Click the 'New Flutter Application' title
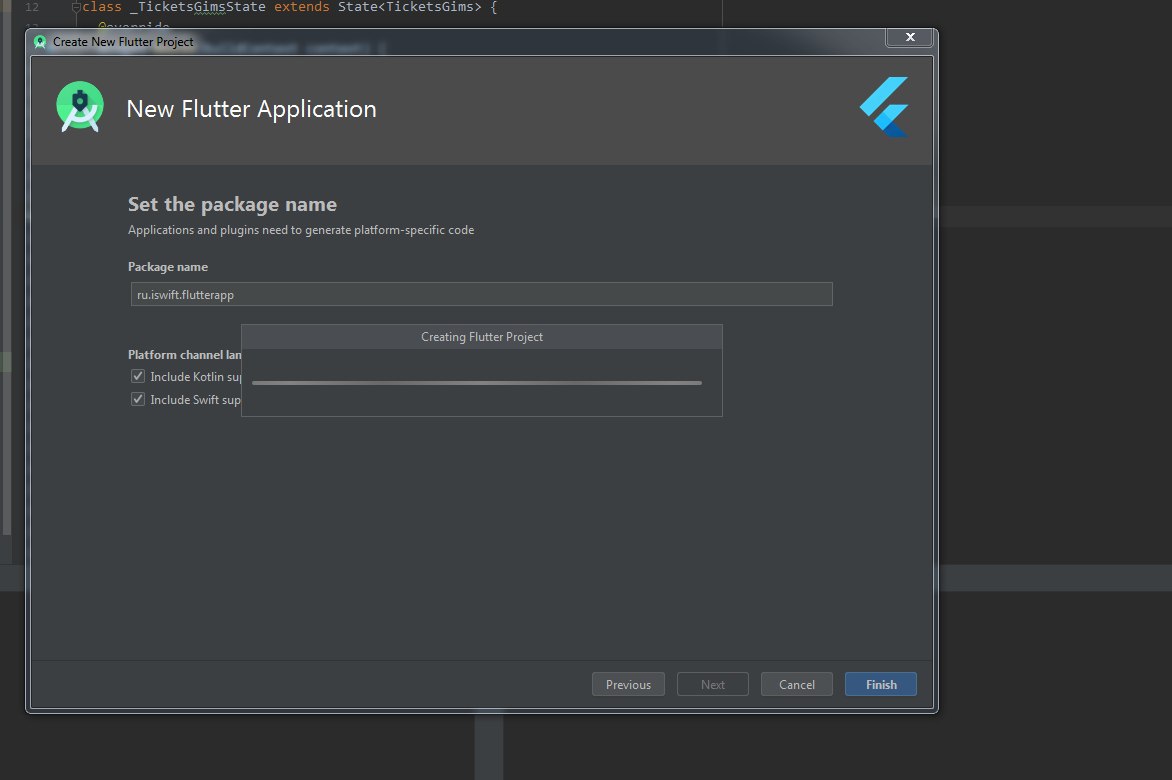The height and width of the screenshot is (780, 1172). click(x=251, y=109)
